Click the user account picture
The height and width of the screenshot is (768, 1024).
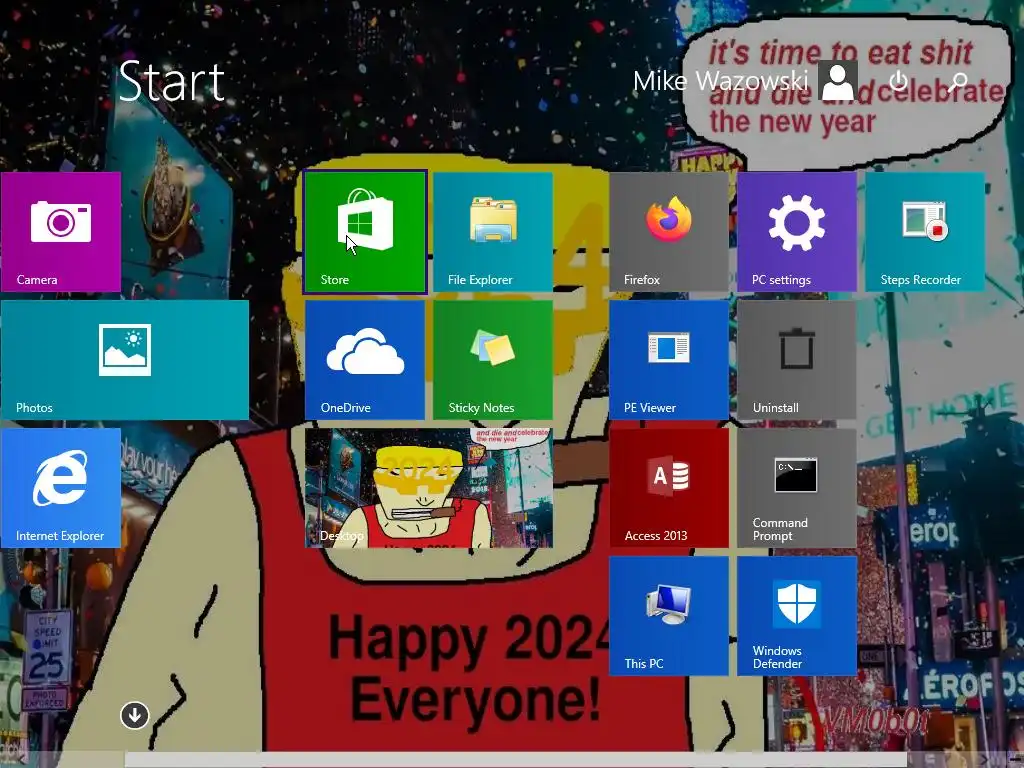838,80
